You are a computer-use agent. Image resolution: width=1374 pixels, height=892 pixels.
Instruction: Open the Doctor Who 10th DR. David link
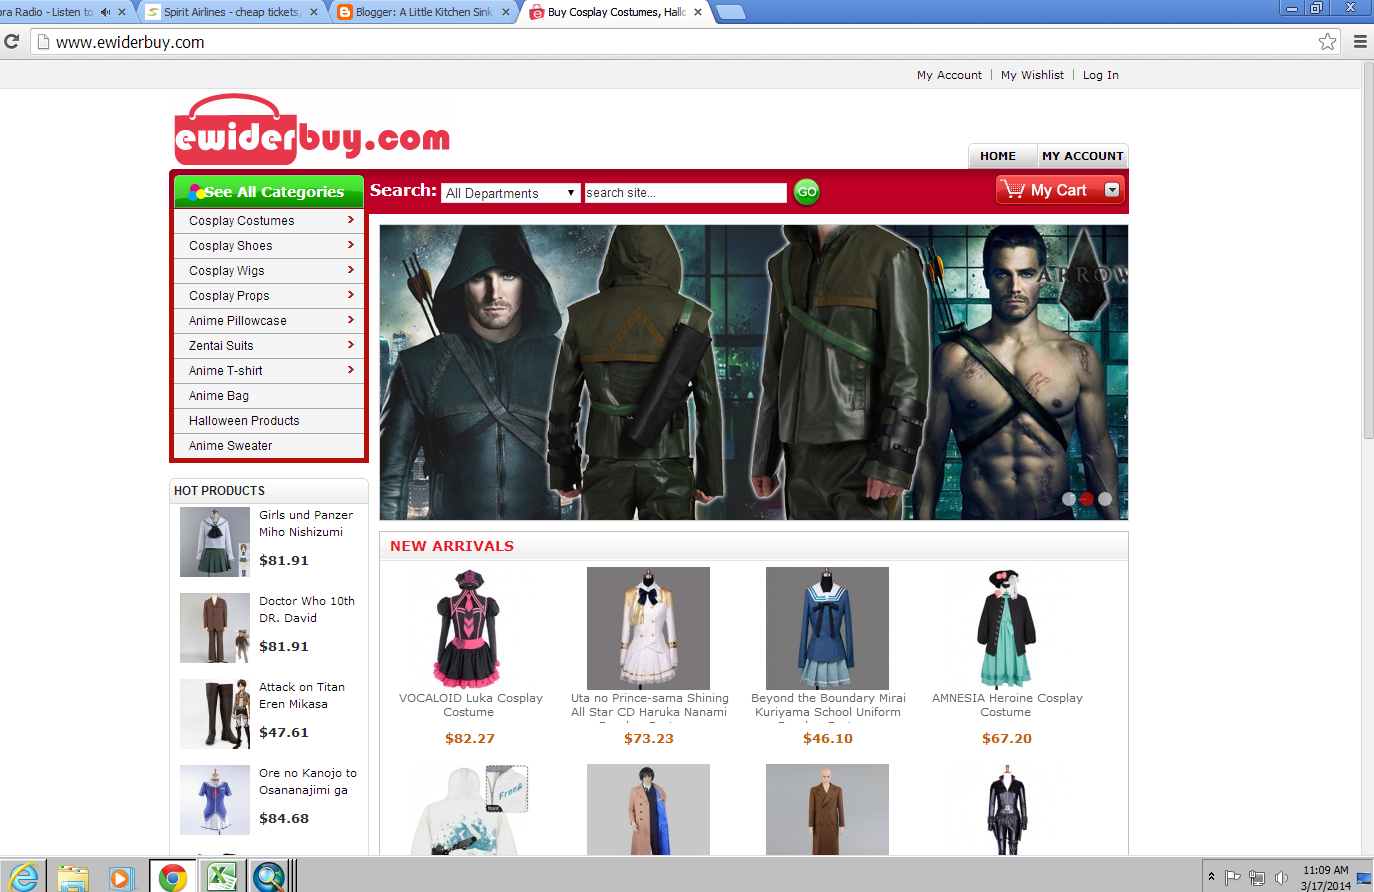click(x=307, y=610)
